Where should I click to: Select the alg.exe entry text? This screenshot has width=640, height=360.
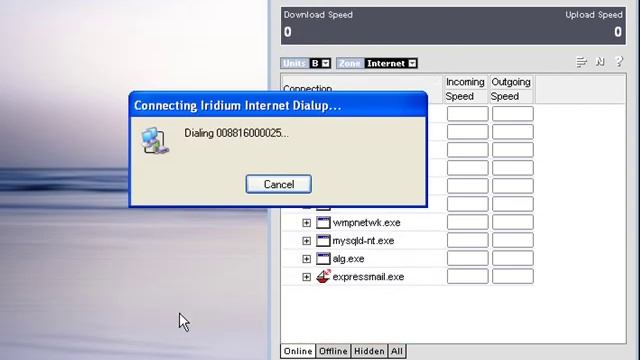[x=349, y=259]
